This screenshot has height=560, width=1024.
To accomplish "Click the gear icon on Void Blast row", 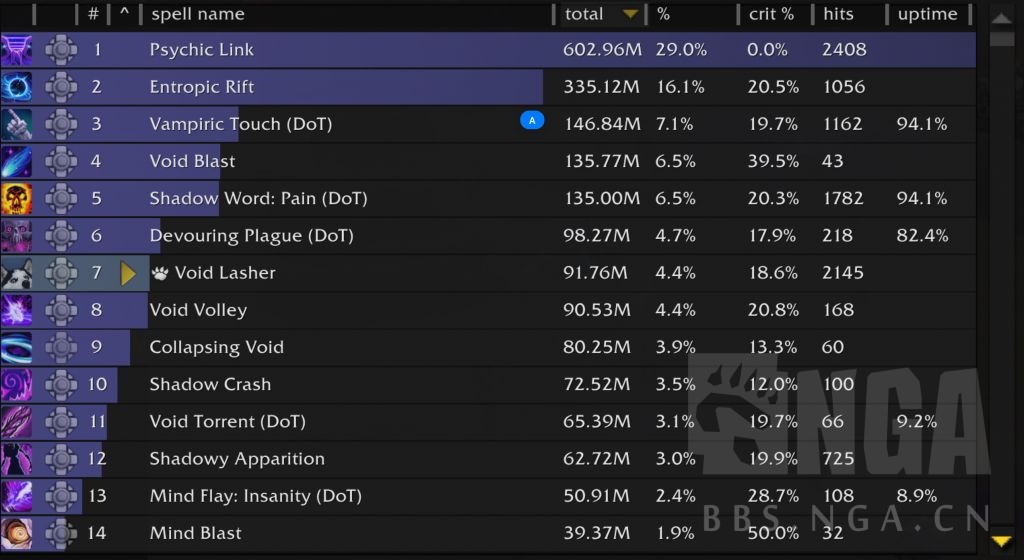I will point(60,161).
